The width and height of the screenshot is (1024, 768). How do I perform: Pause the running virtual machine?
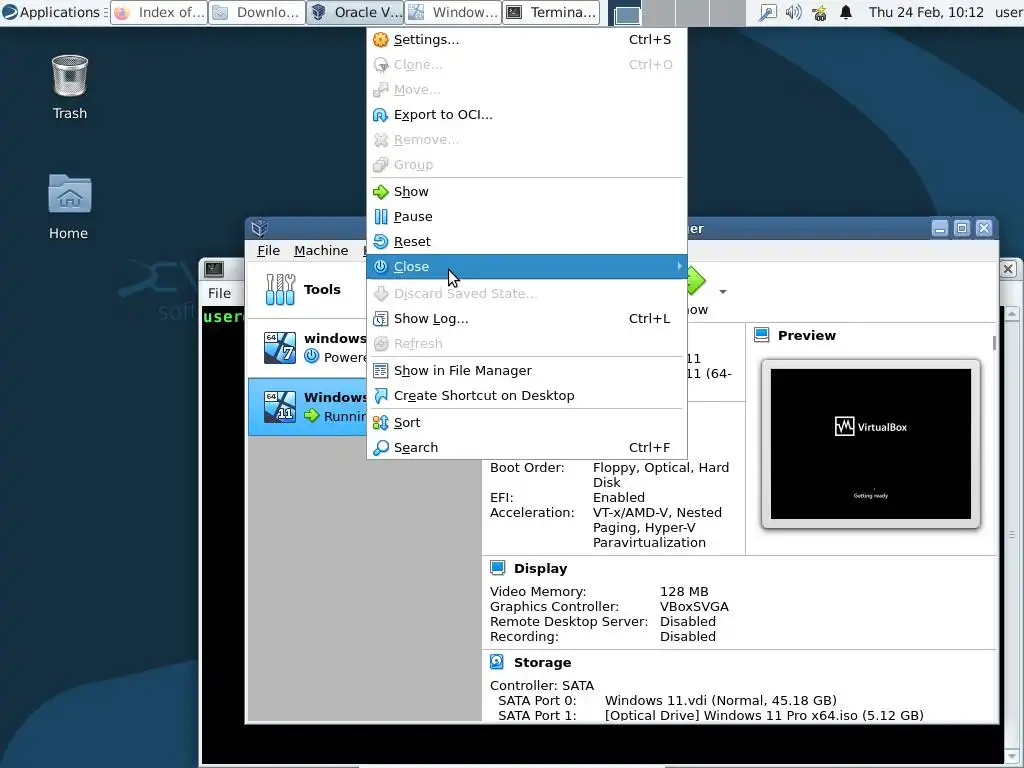point(526,217)
